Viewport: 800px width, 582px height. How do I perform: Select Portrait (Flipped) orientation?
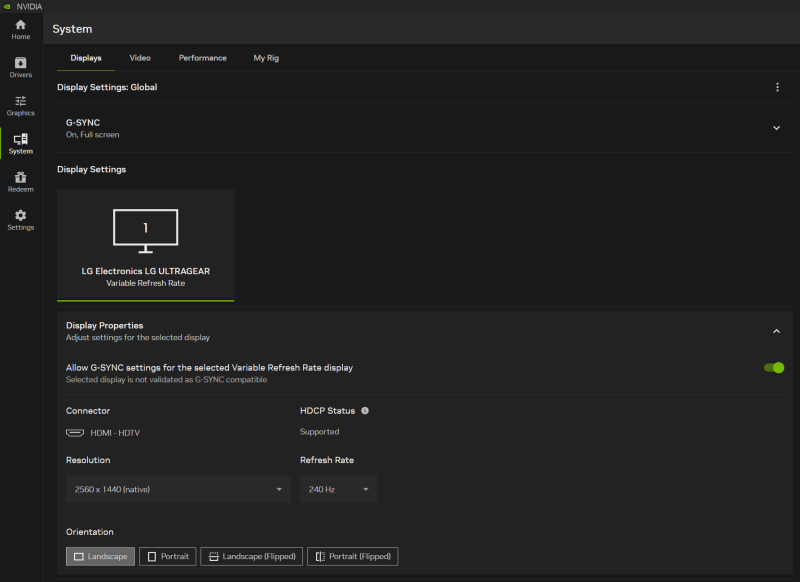tap(353, 556)
